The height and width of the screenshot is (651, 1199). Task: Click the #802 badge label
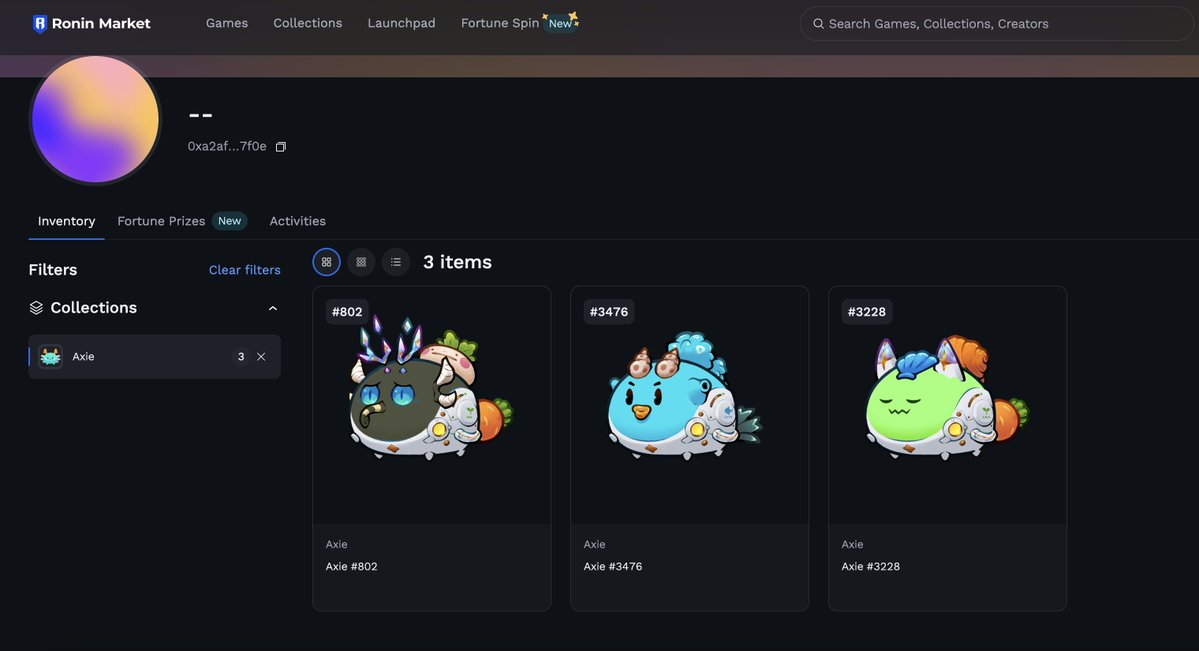(347, 312)
